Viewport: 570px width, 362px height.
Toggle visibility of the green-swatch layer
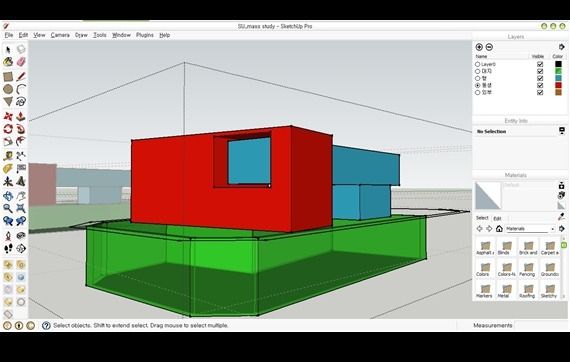point(540,71)
